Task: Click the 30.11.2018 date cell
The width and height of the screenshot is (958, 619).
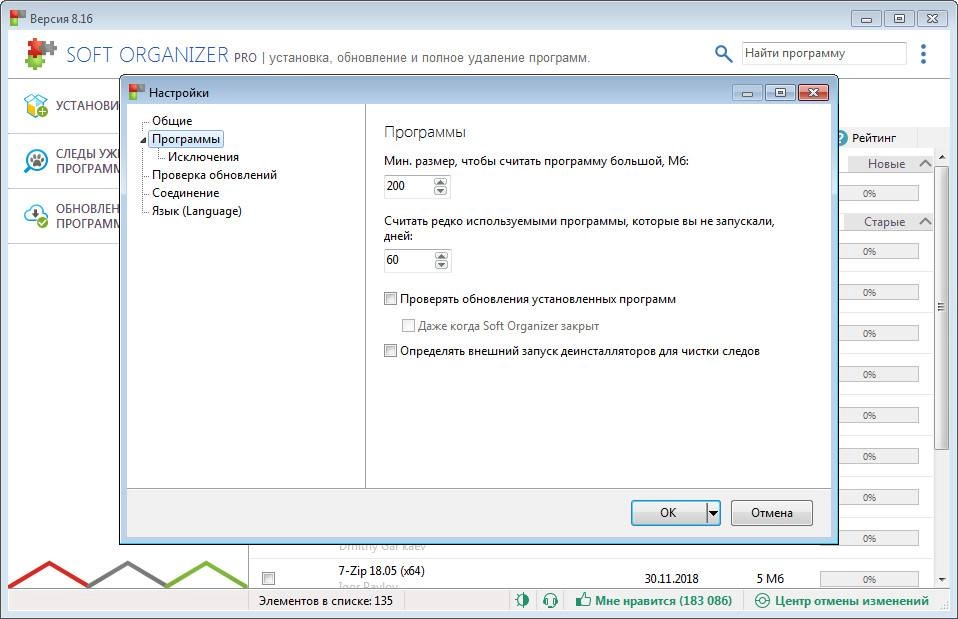Action: tap(671, 578)
